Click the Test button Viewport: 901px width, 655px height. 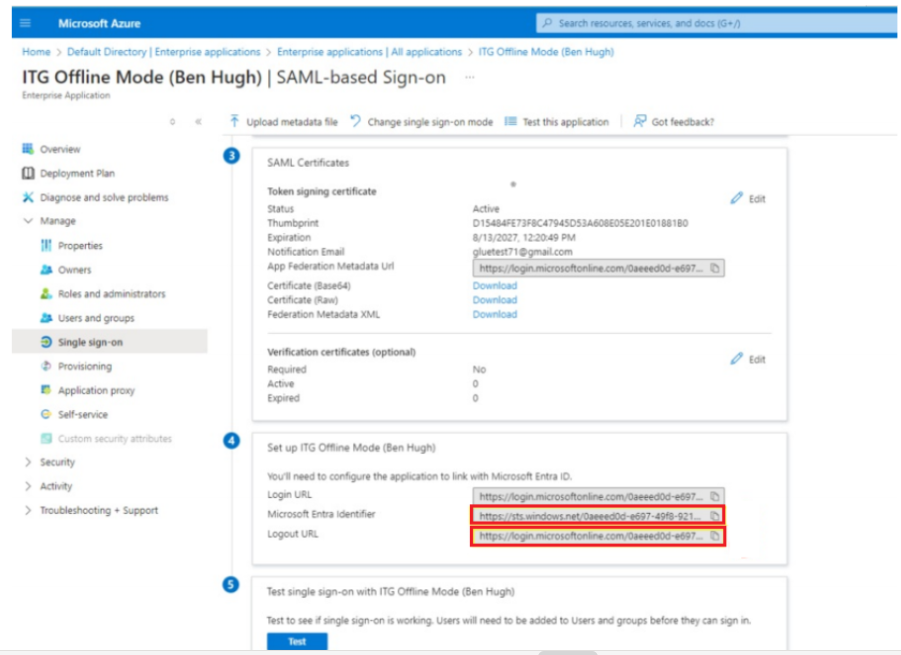[296, 642]
